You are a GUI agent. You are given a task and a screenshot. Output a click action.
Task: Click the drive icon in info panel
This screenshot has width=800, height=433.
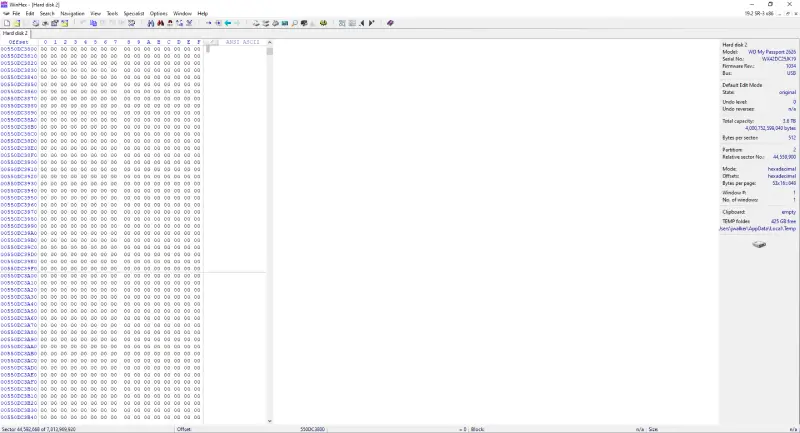click(759, 244)
